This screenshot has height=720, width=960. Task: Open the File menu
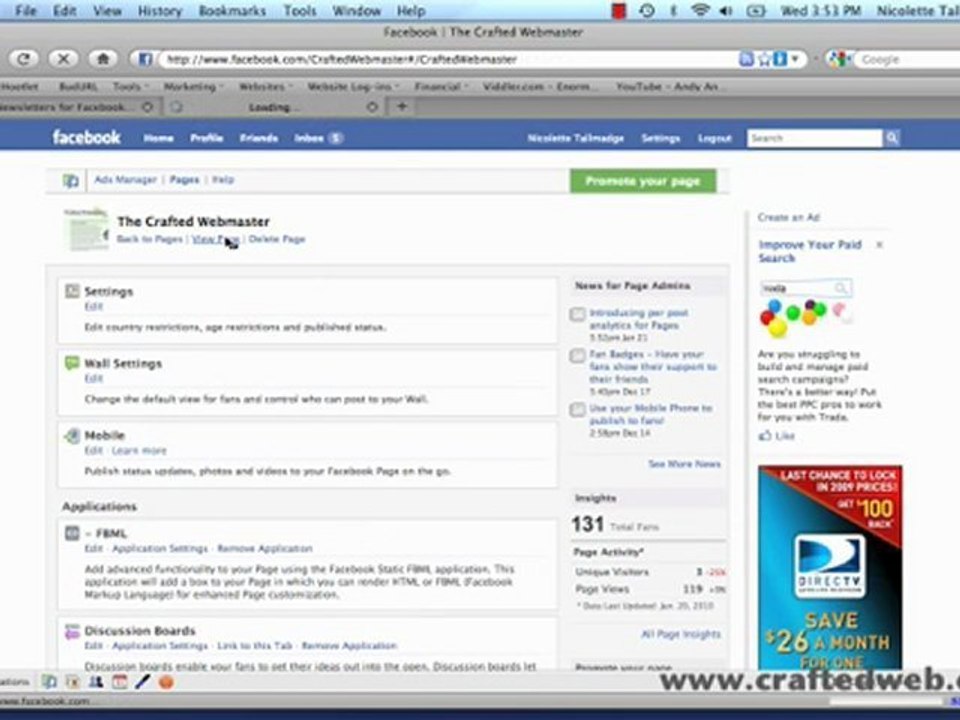26,10
